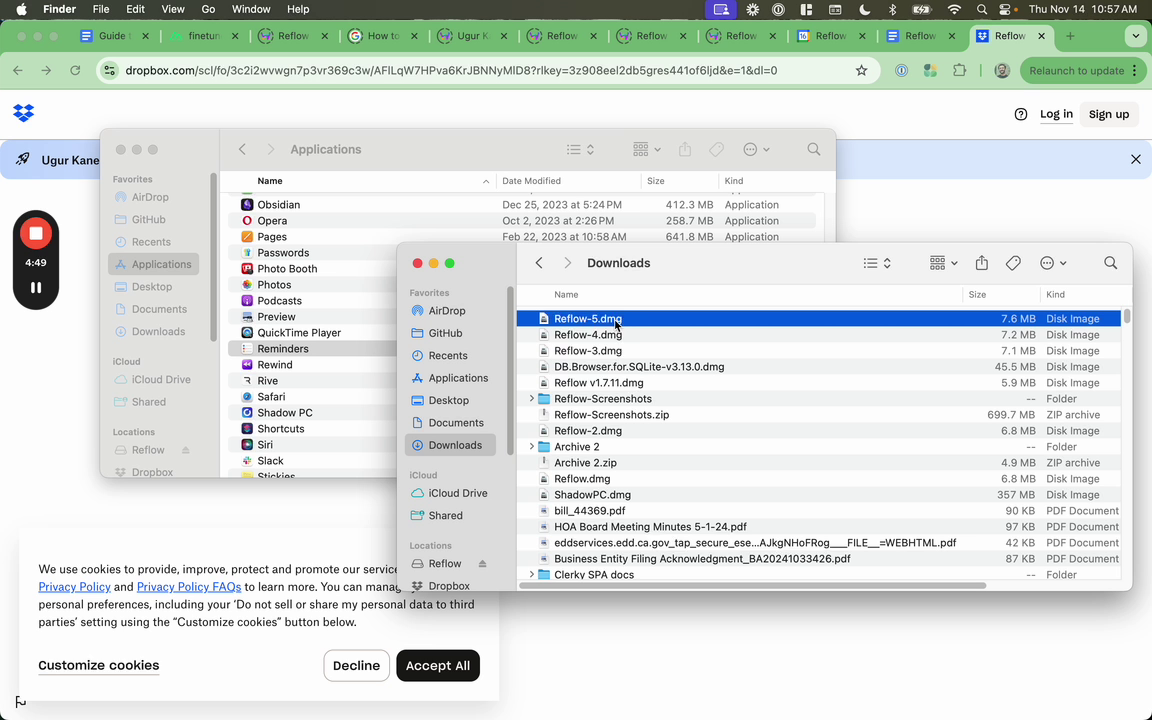Image resolution: width=1152 pixels, height=720 pixels.
Task: Stop the screen recording with red button
Action: tap(35, 234)
